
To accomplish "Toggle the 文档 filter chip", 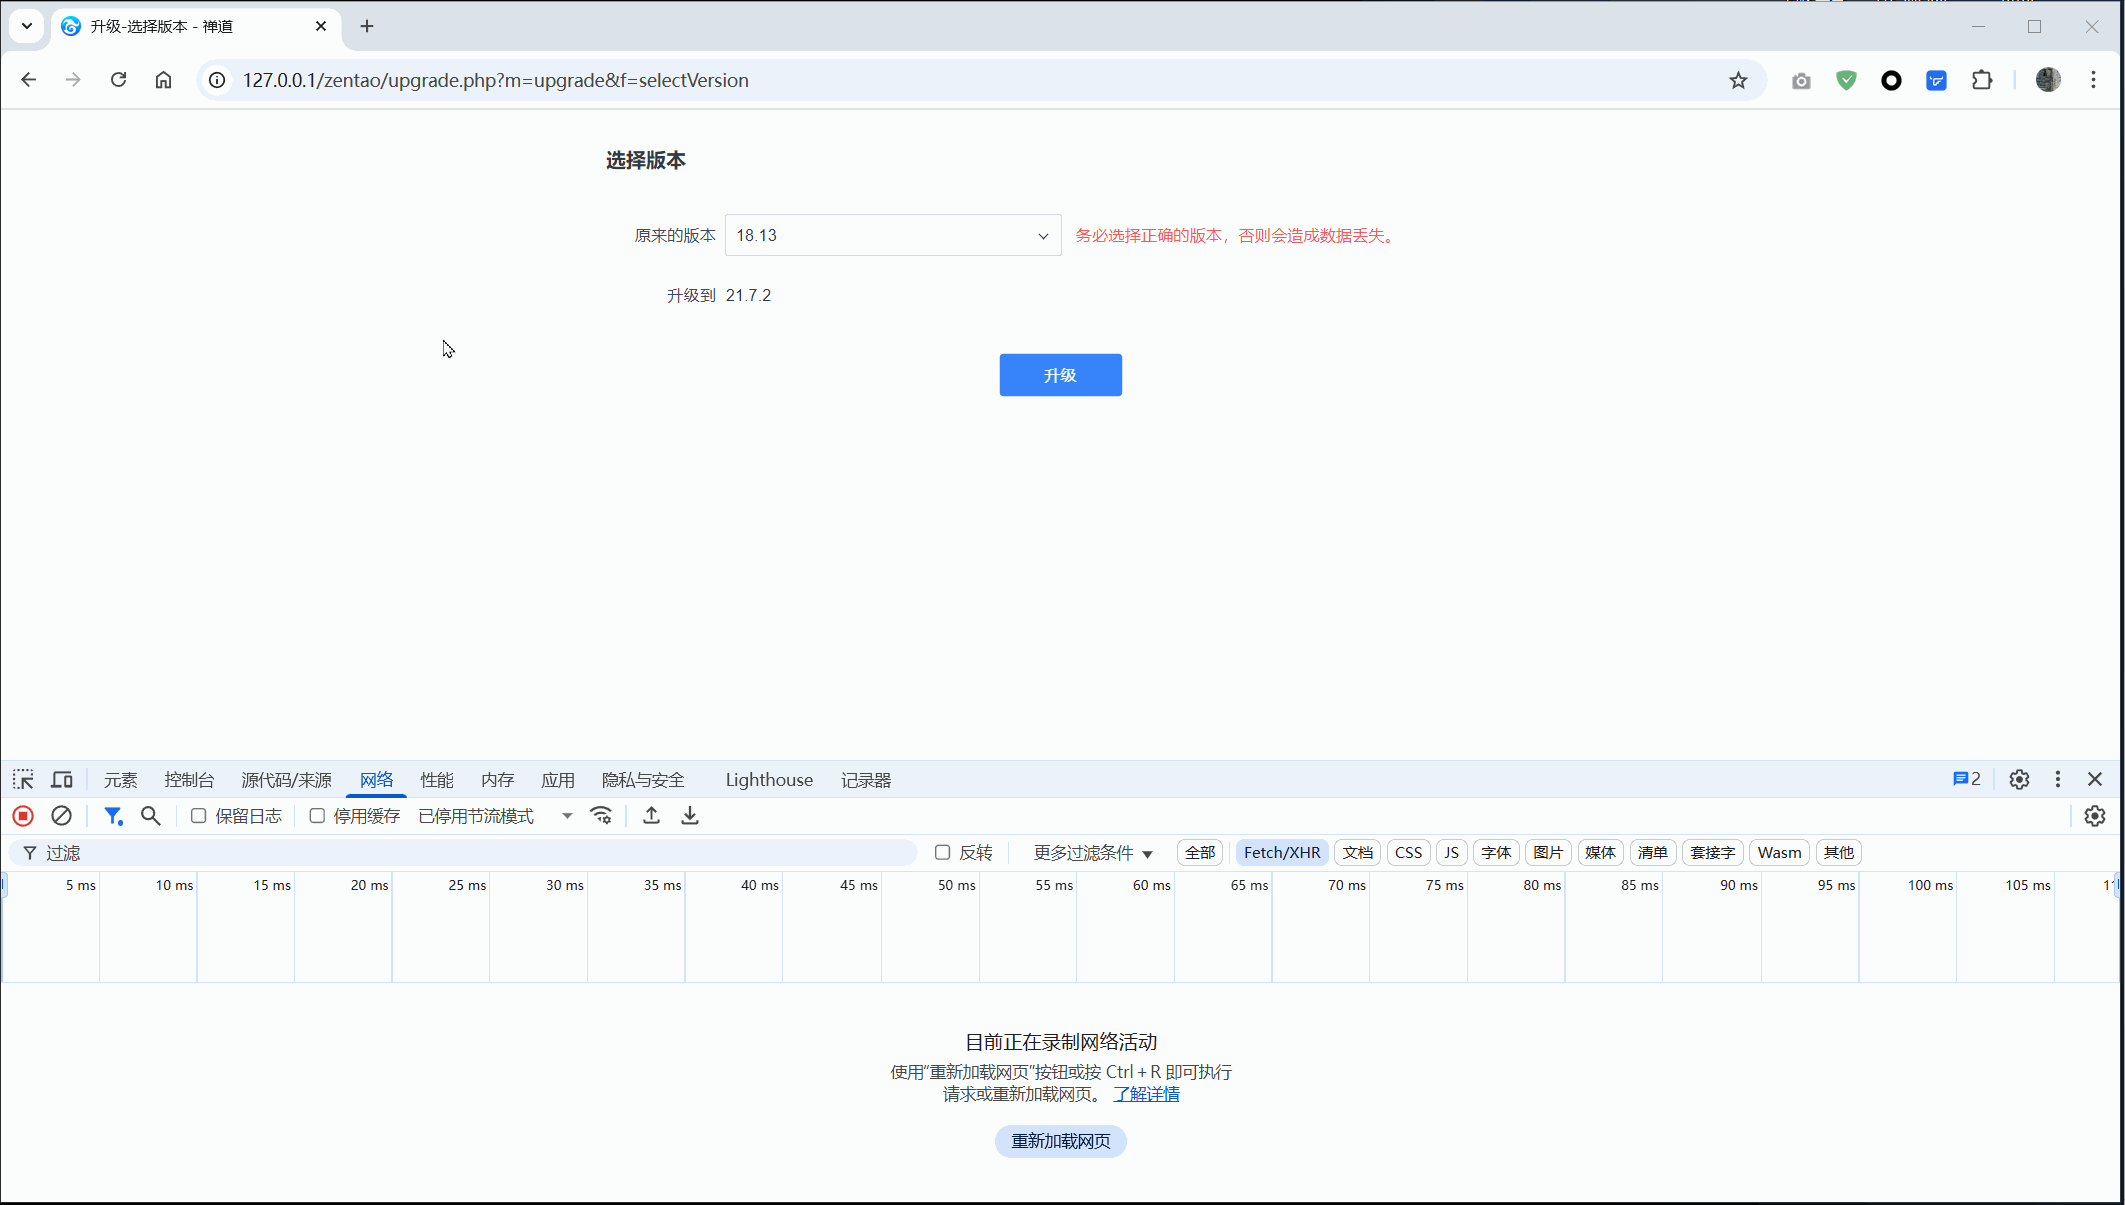I will tap(1358, 853).
